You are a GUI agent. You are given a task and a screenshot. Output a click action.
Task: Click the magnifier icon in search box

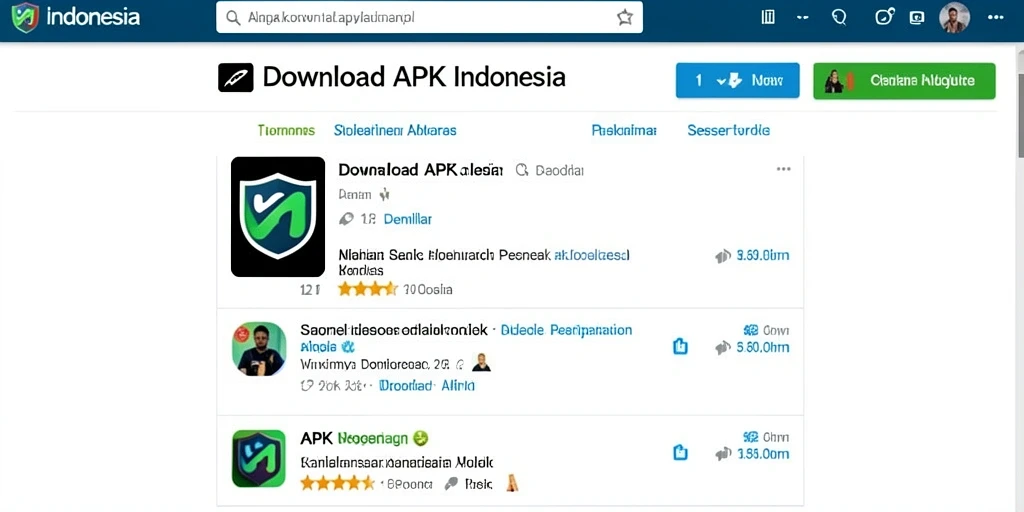tap(233, 18)
